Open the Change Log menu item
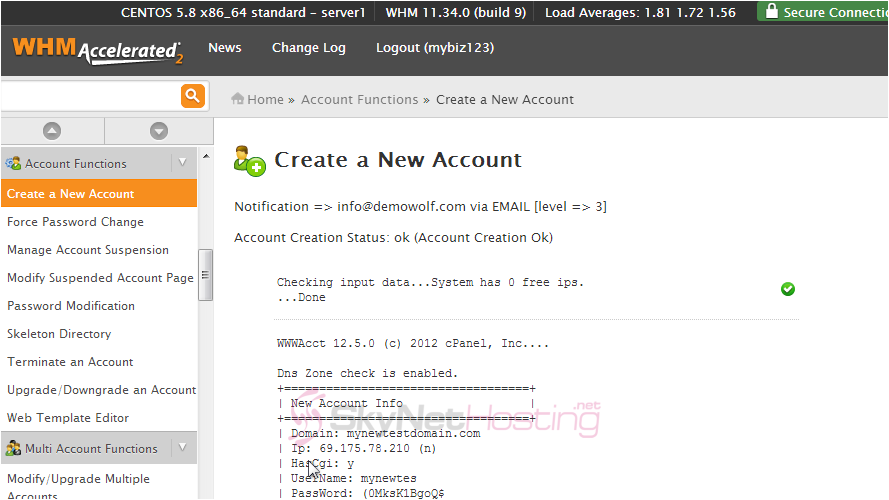 coord(308,48)
